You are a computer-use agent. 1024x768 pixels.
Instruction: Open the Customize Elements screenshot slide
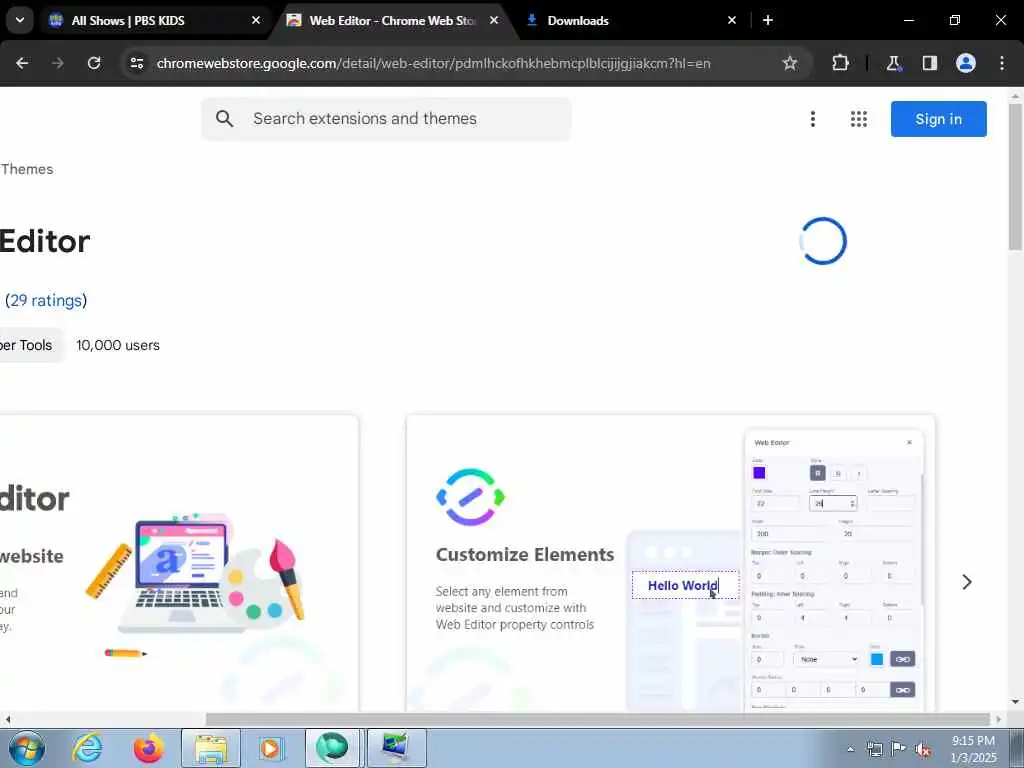[x=670, y=564]
